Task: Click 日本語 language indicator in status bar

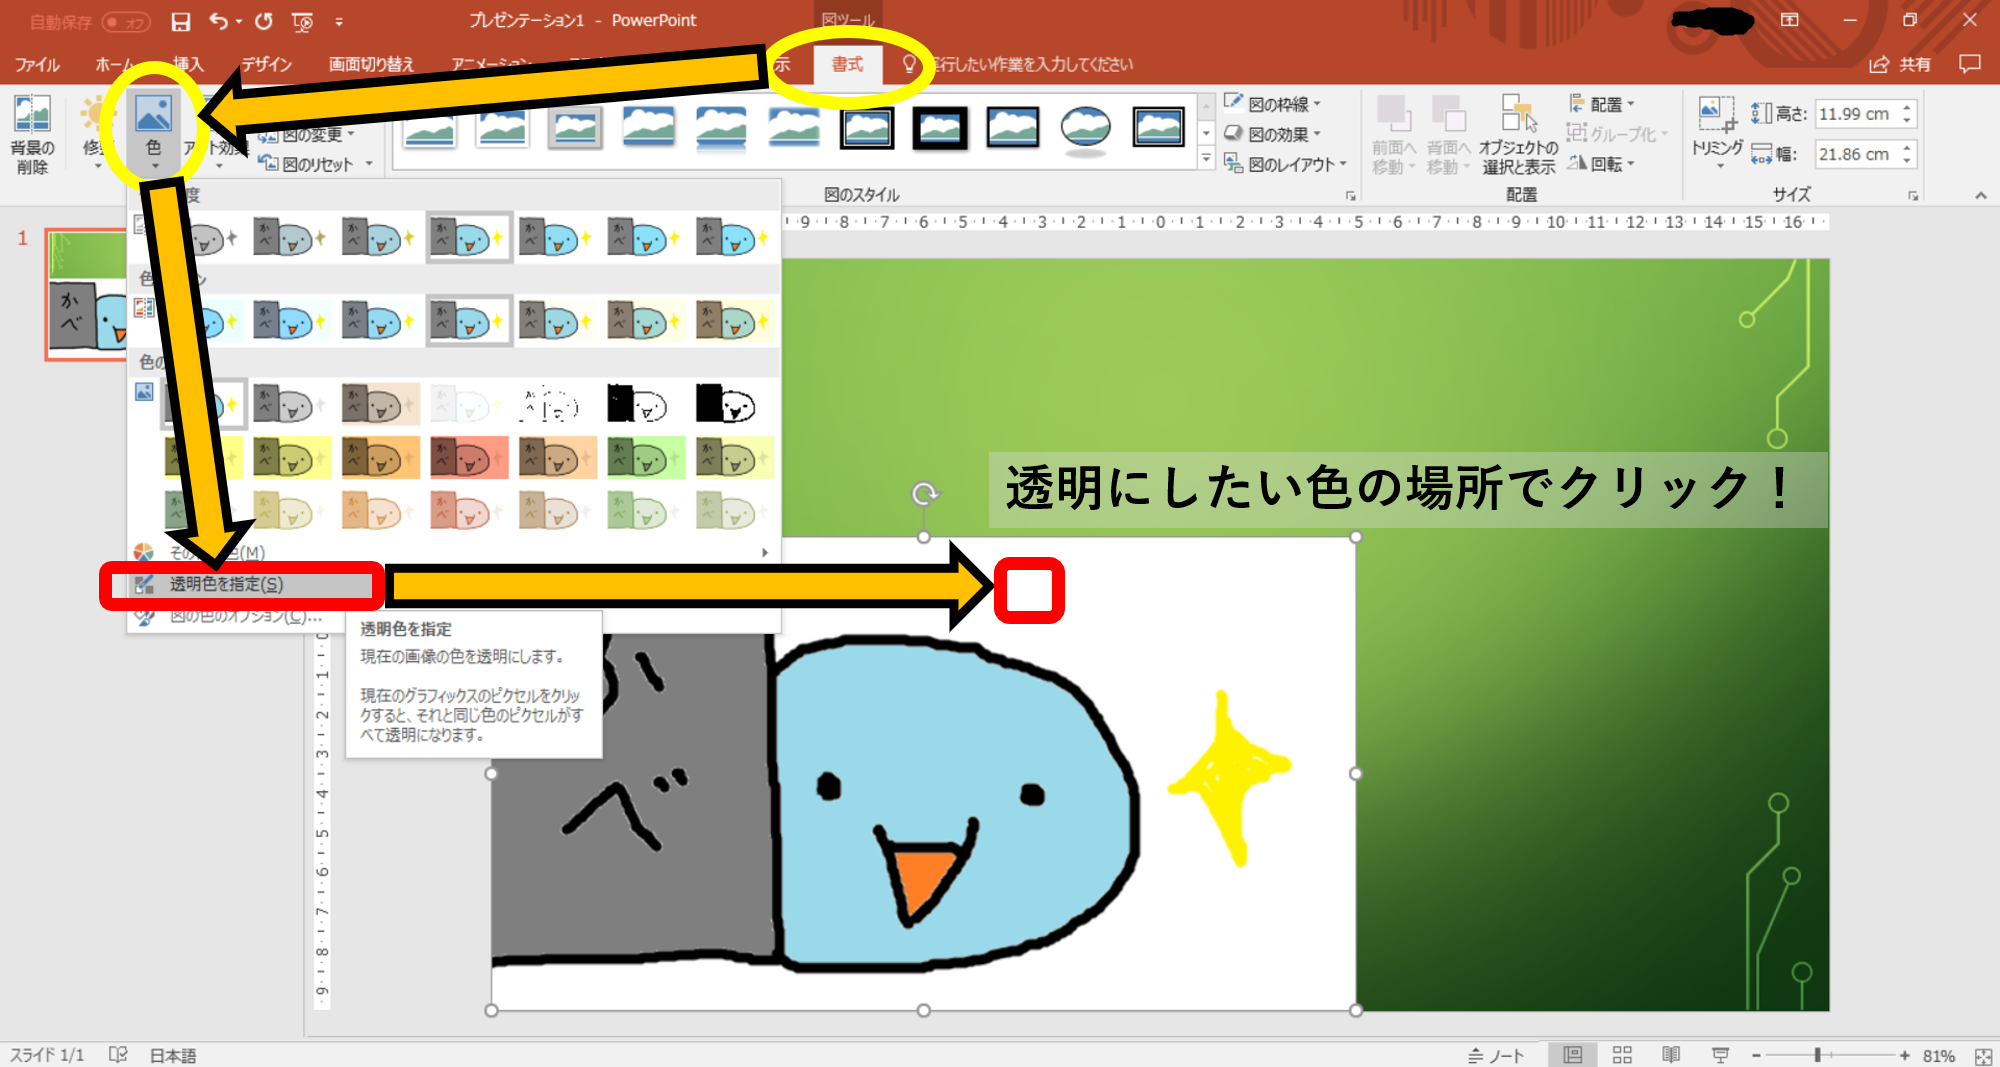Action: (173, 1055)
